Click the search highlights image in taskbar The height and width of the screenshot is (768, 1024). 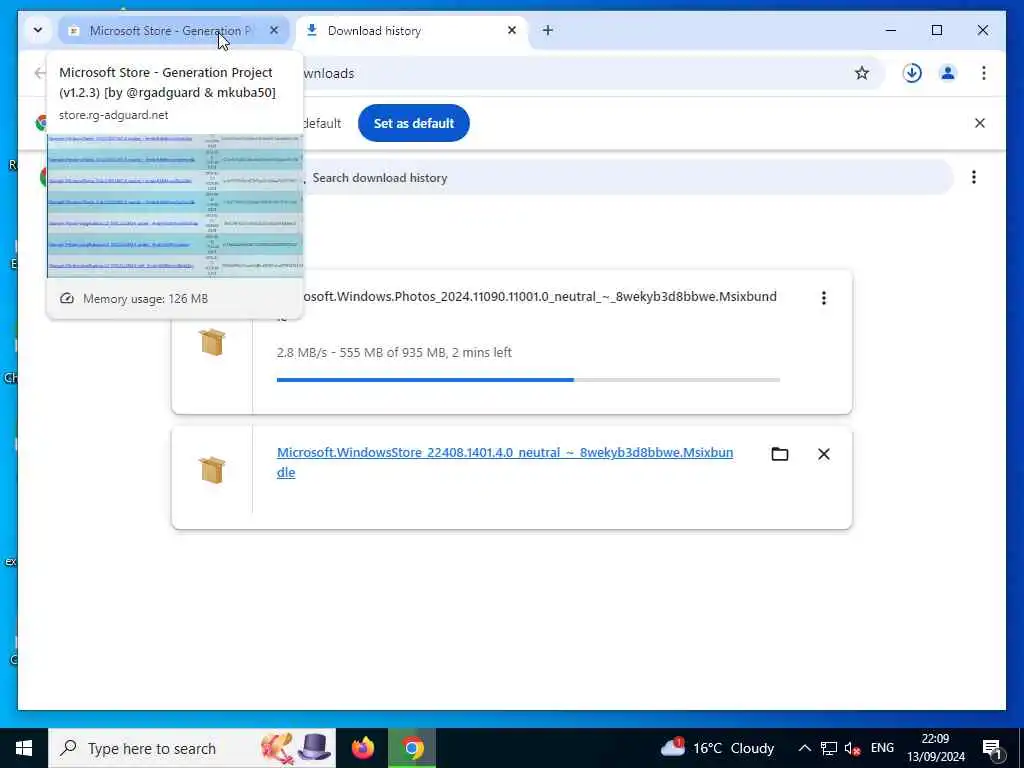[296, 748]
